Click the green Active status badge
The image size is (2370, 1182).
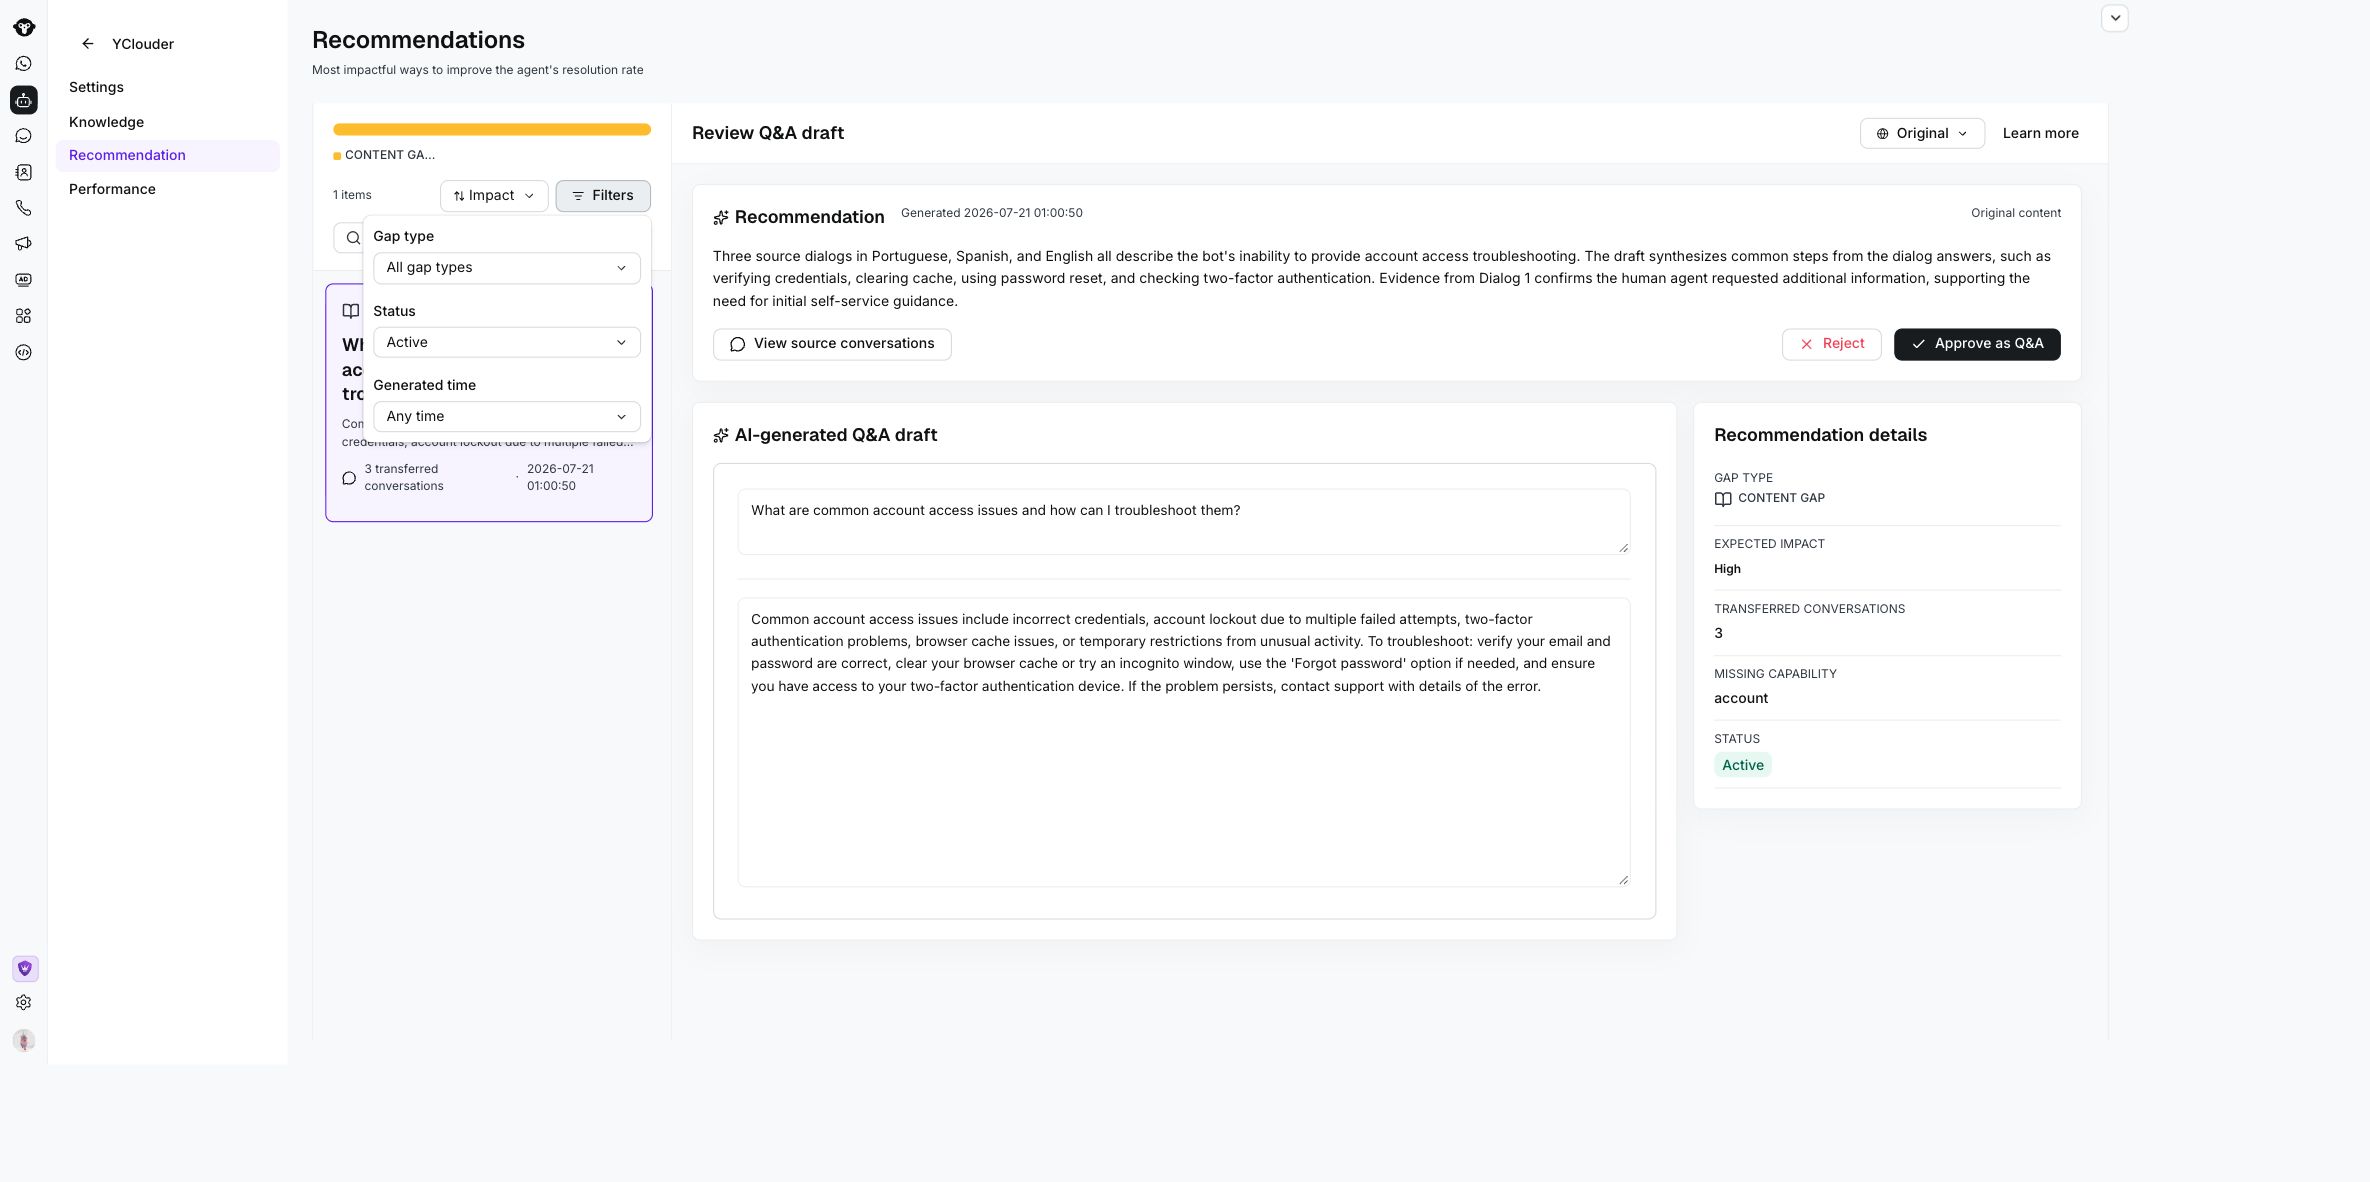pyautogui.click(x=1742, y=765)
